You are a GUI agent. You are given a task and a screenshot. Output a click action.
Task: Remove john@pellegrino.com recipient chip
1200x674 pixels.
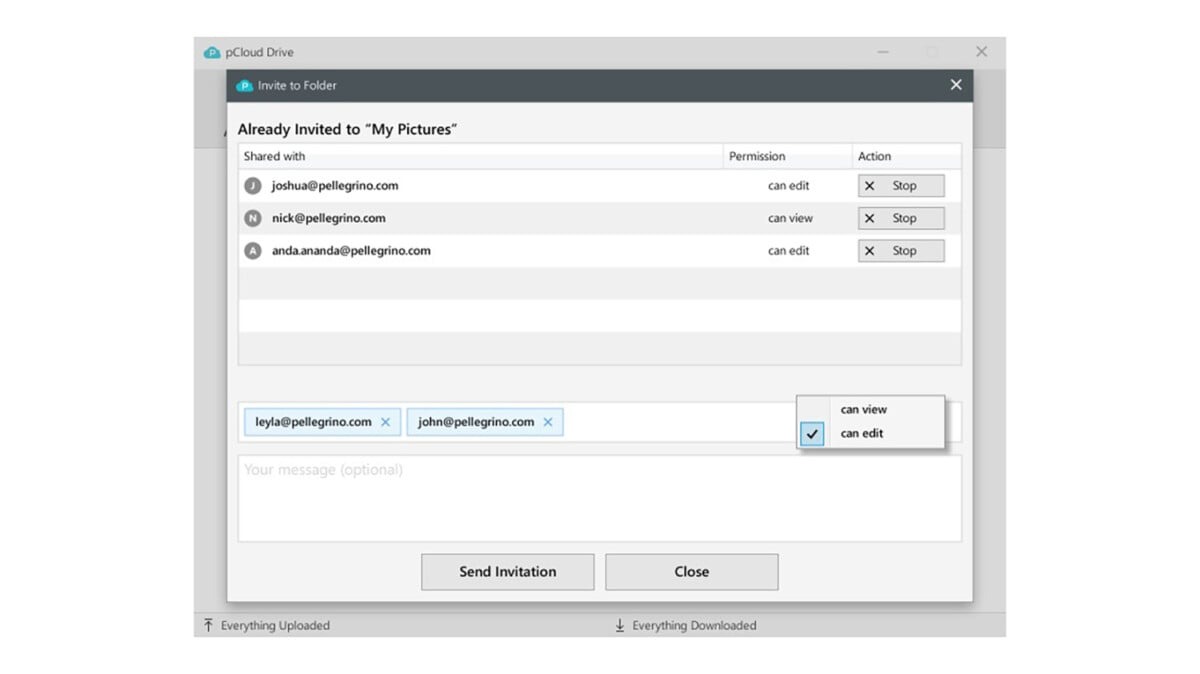point(547,422)
